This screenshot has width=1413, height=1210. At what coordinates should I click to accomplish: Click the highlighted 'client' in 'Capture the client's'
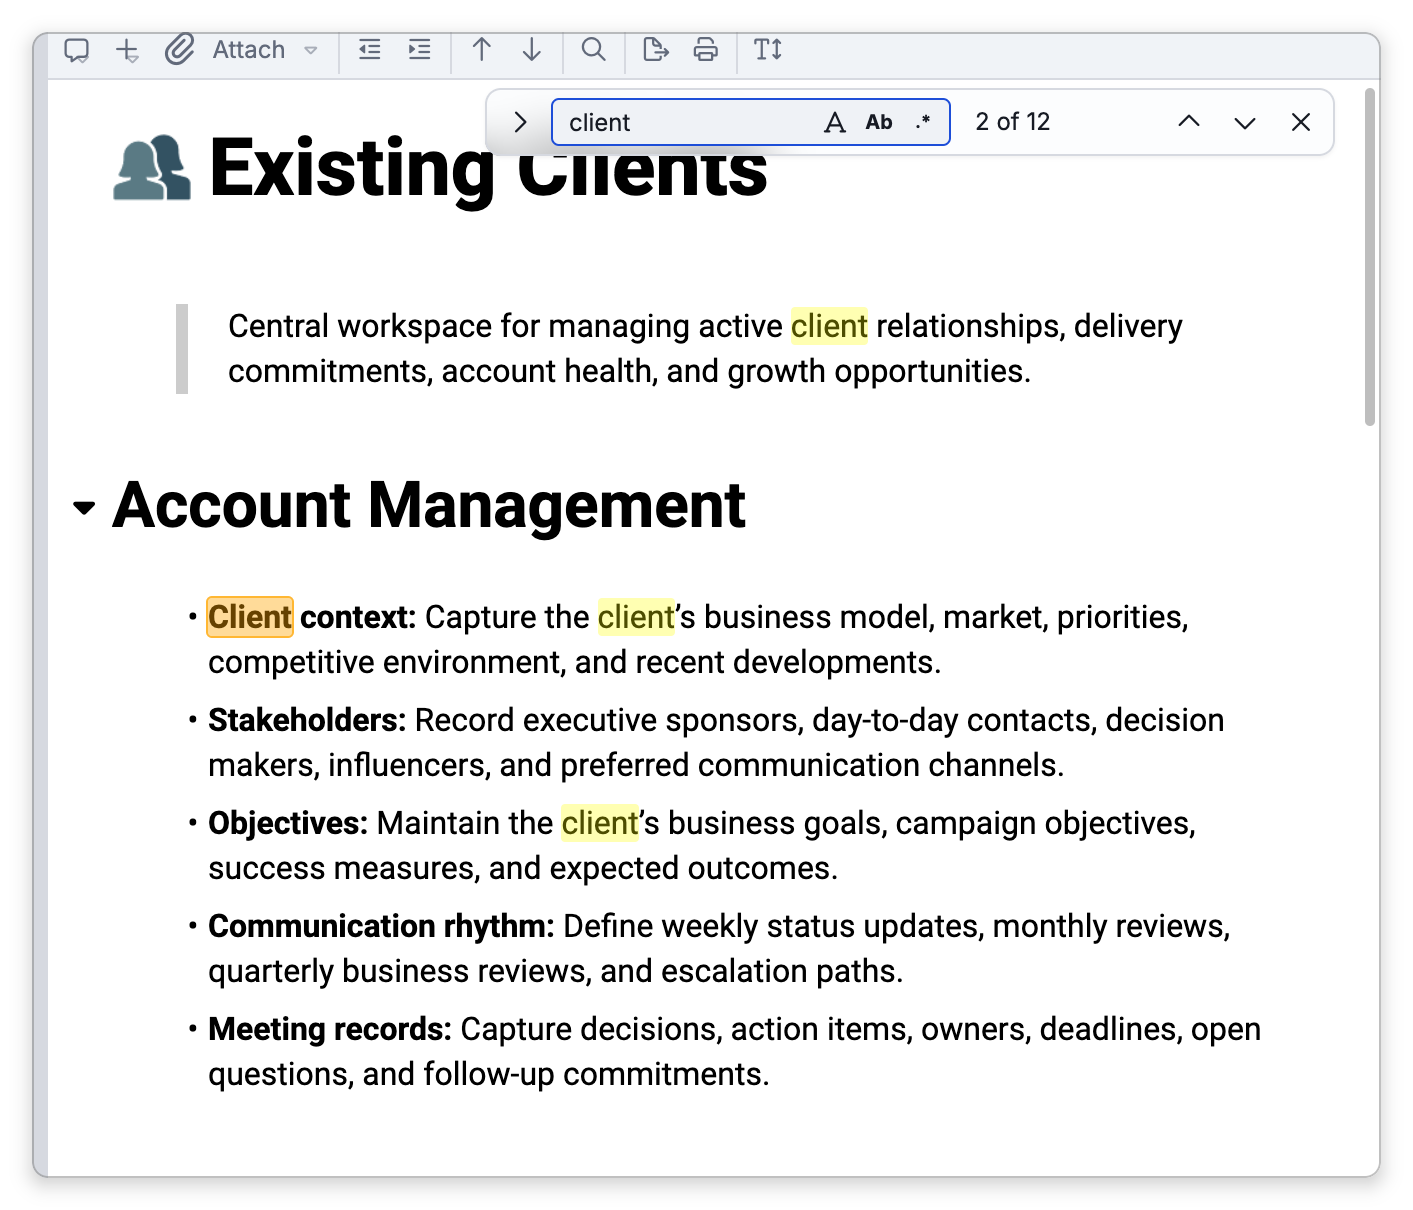(x=636, y=617)
